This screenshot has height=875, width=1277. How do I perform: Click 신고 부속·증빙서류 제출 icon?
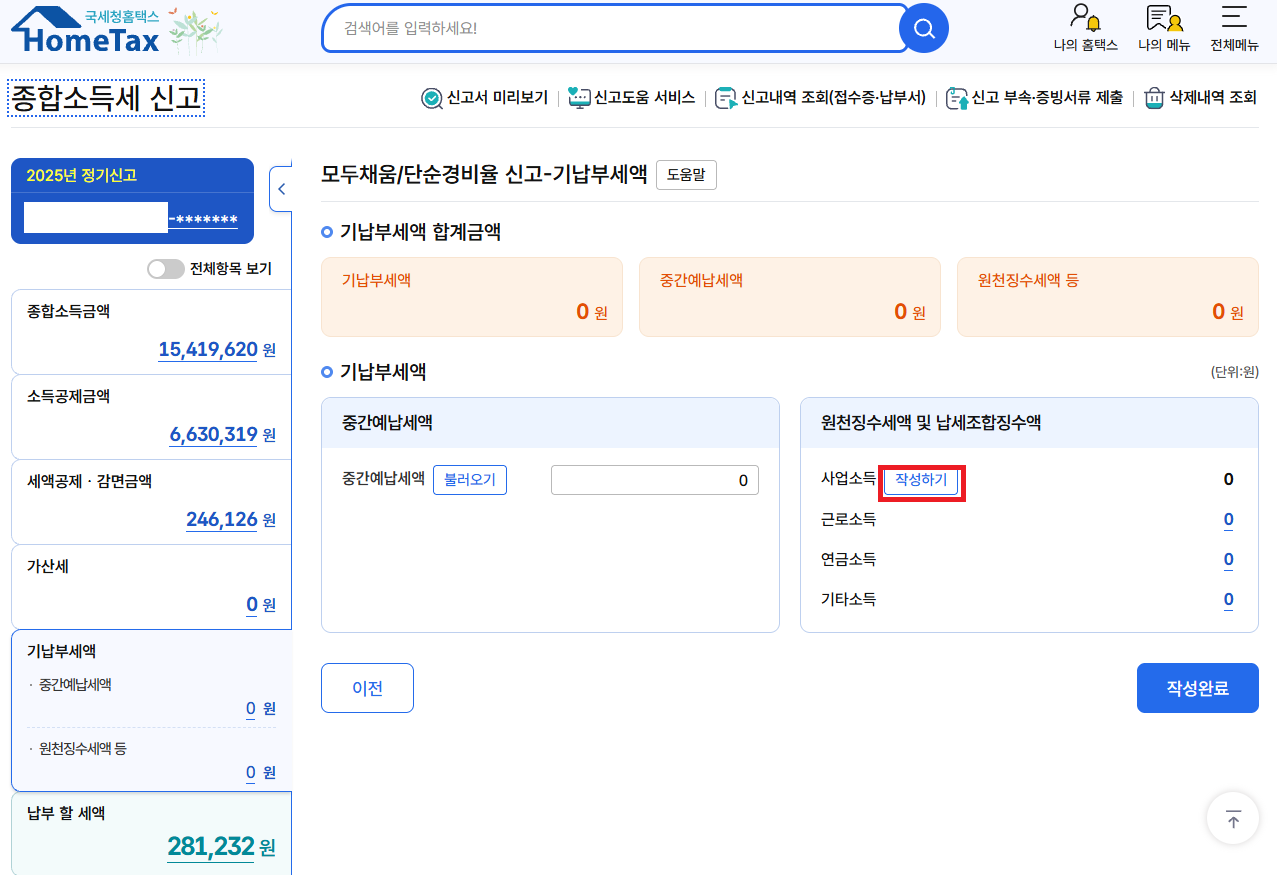click(957, 98)
